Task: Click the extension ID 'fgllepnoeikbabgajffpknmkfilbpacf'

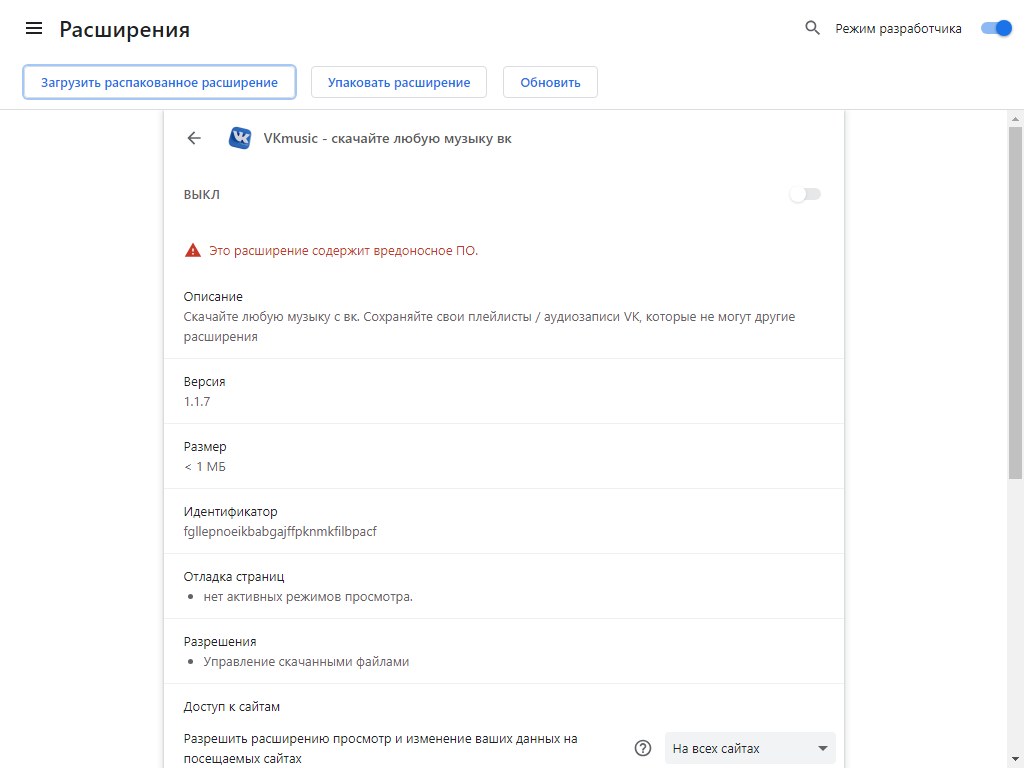Action: click(280, 532)
